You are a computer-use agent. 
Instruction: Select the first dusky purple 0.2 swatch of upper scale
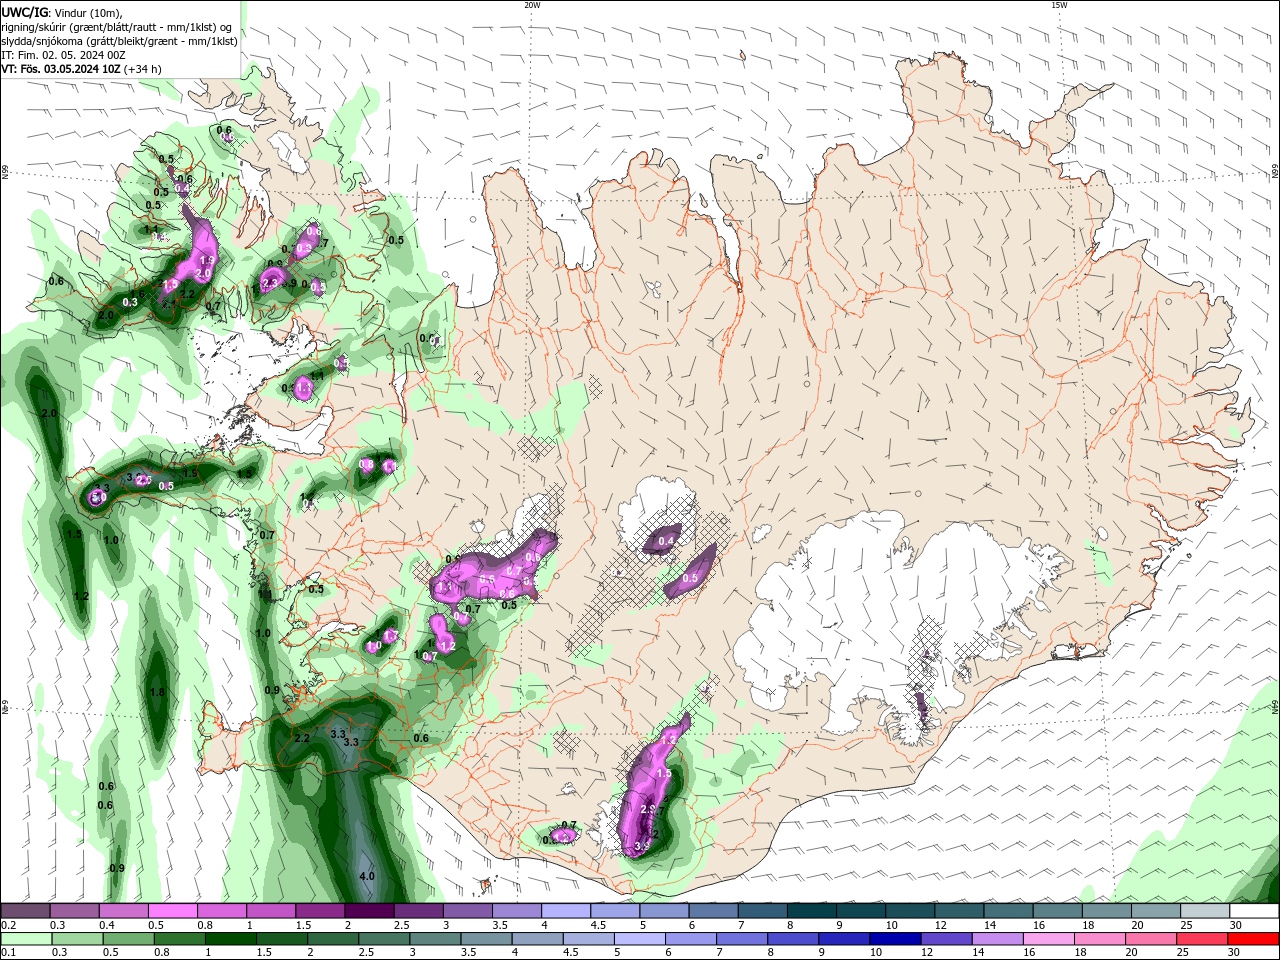24,911
